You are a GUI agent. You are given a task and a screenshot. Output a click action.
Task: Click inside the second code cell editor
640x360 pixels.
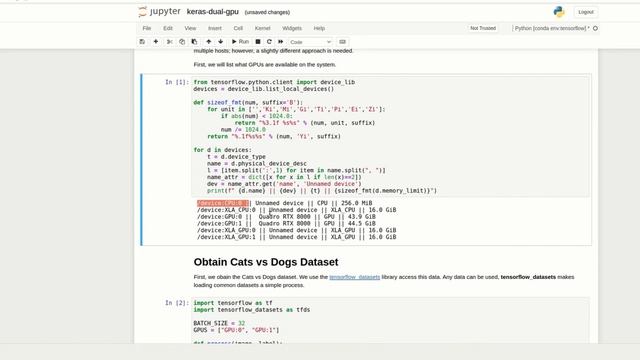click(x=390, y=321)
